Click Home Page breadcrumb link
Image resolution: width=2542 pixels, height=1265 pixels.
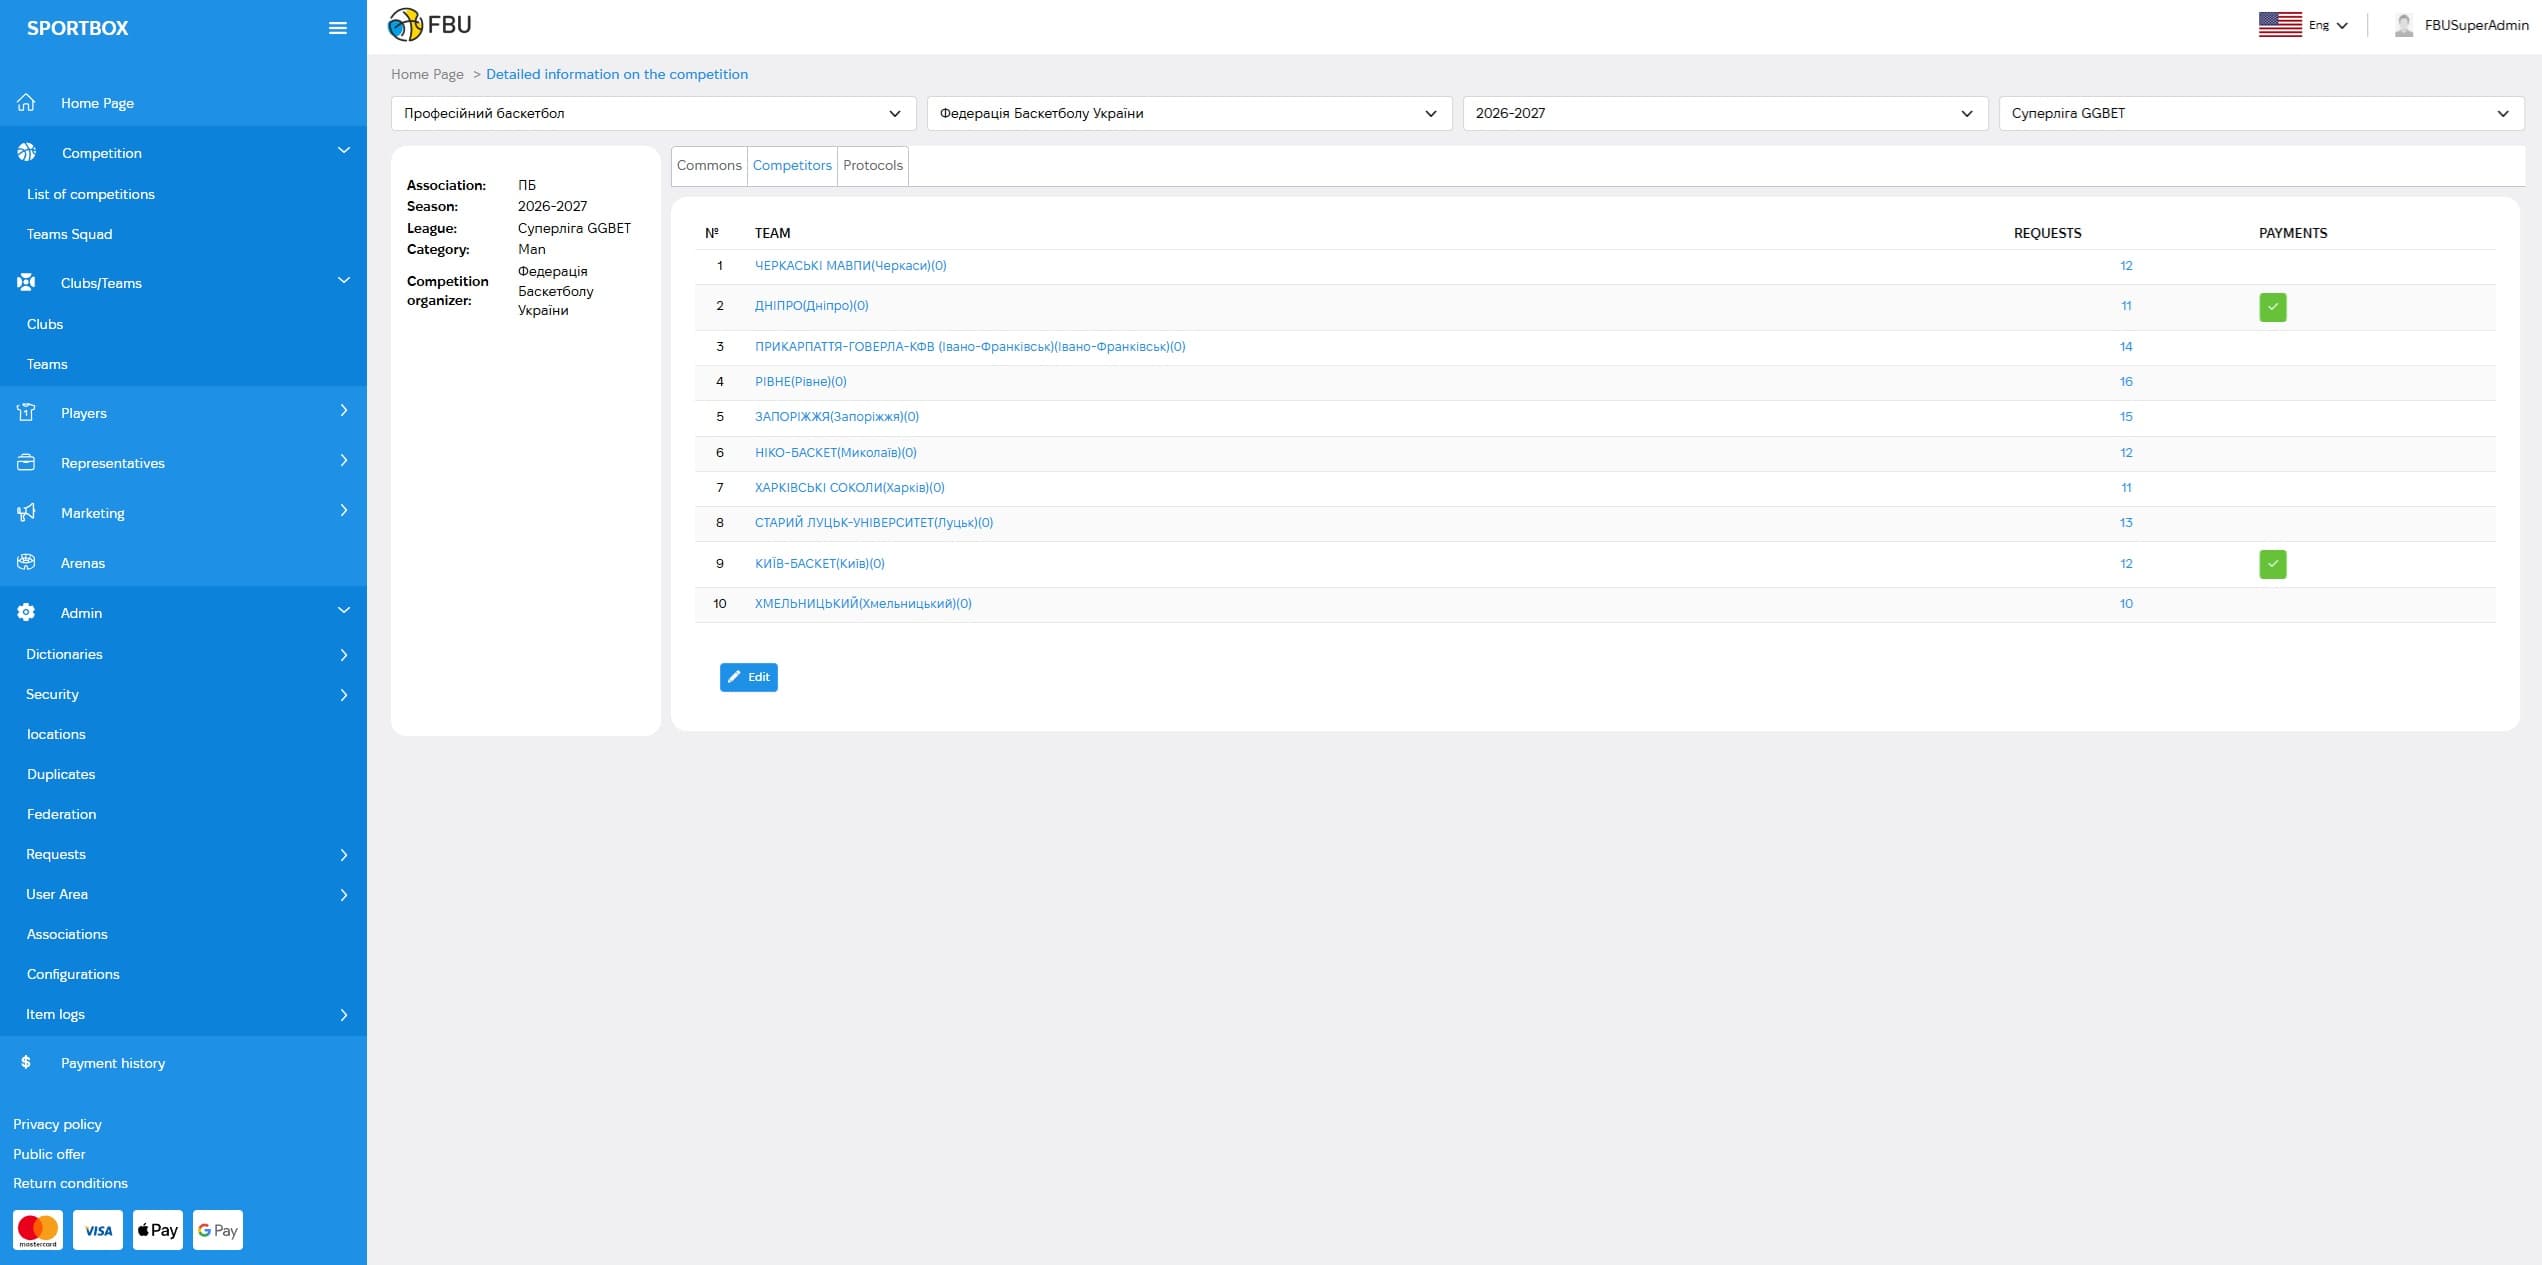pos(427,74)
